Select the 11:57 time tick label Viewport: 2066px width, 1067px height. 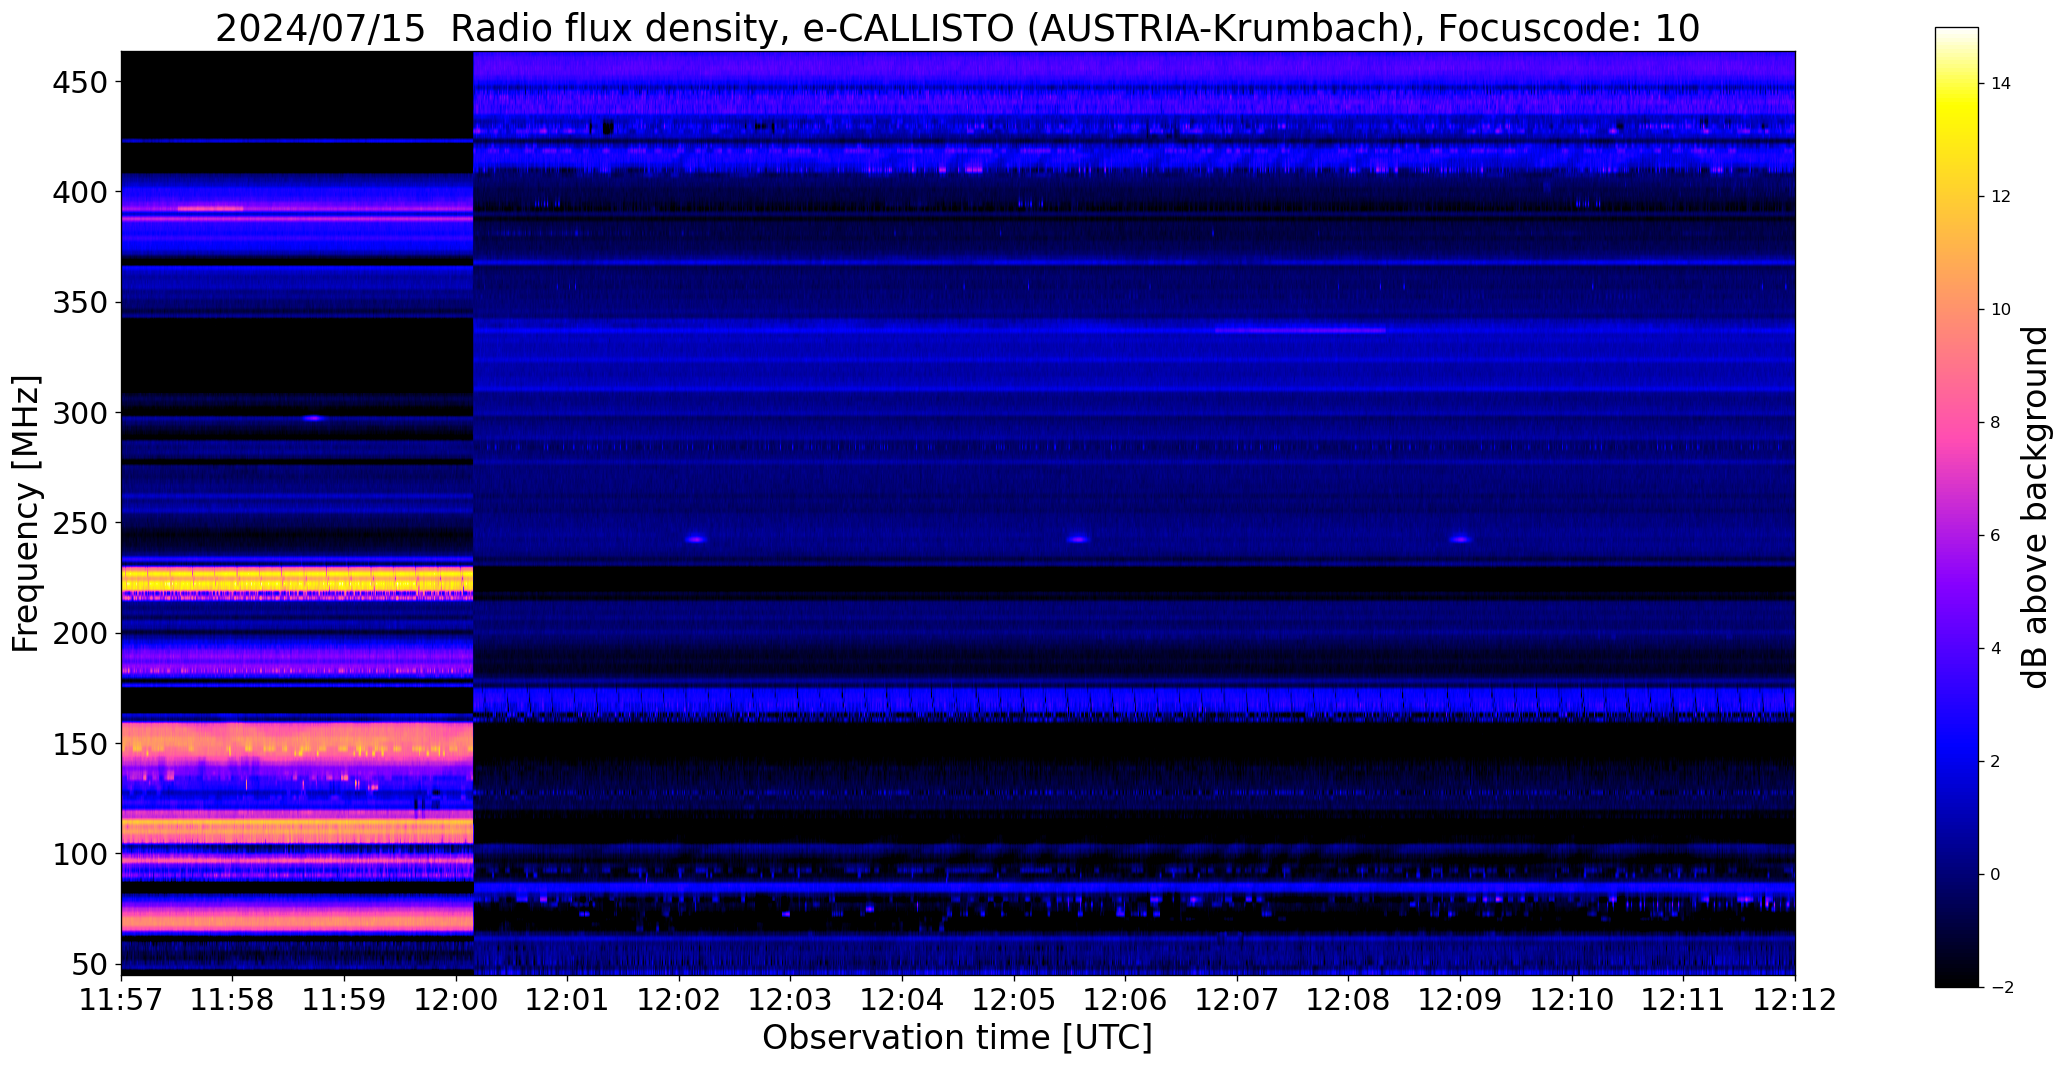[x=121, y=999]
